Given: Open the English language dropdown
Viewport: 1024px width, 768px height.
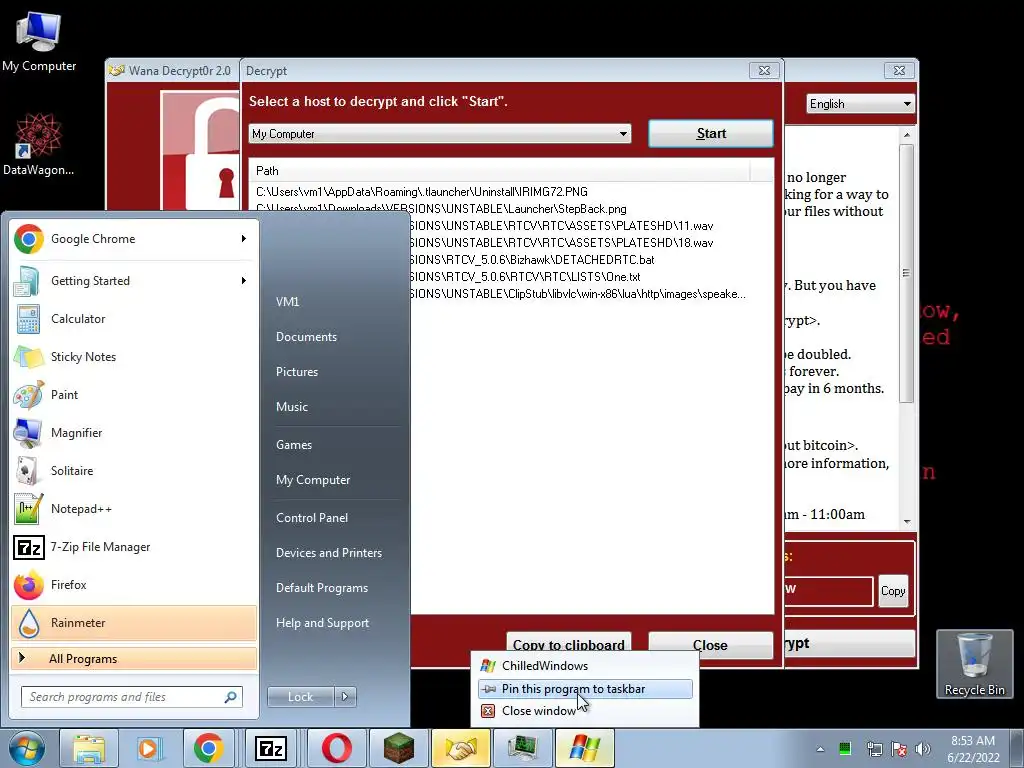Looking at the screenshot, I should tap(860, 104).
